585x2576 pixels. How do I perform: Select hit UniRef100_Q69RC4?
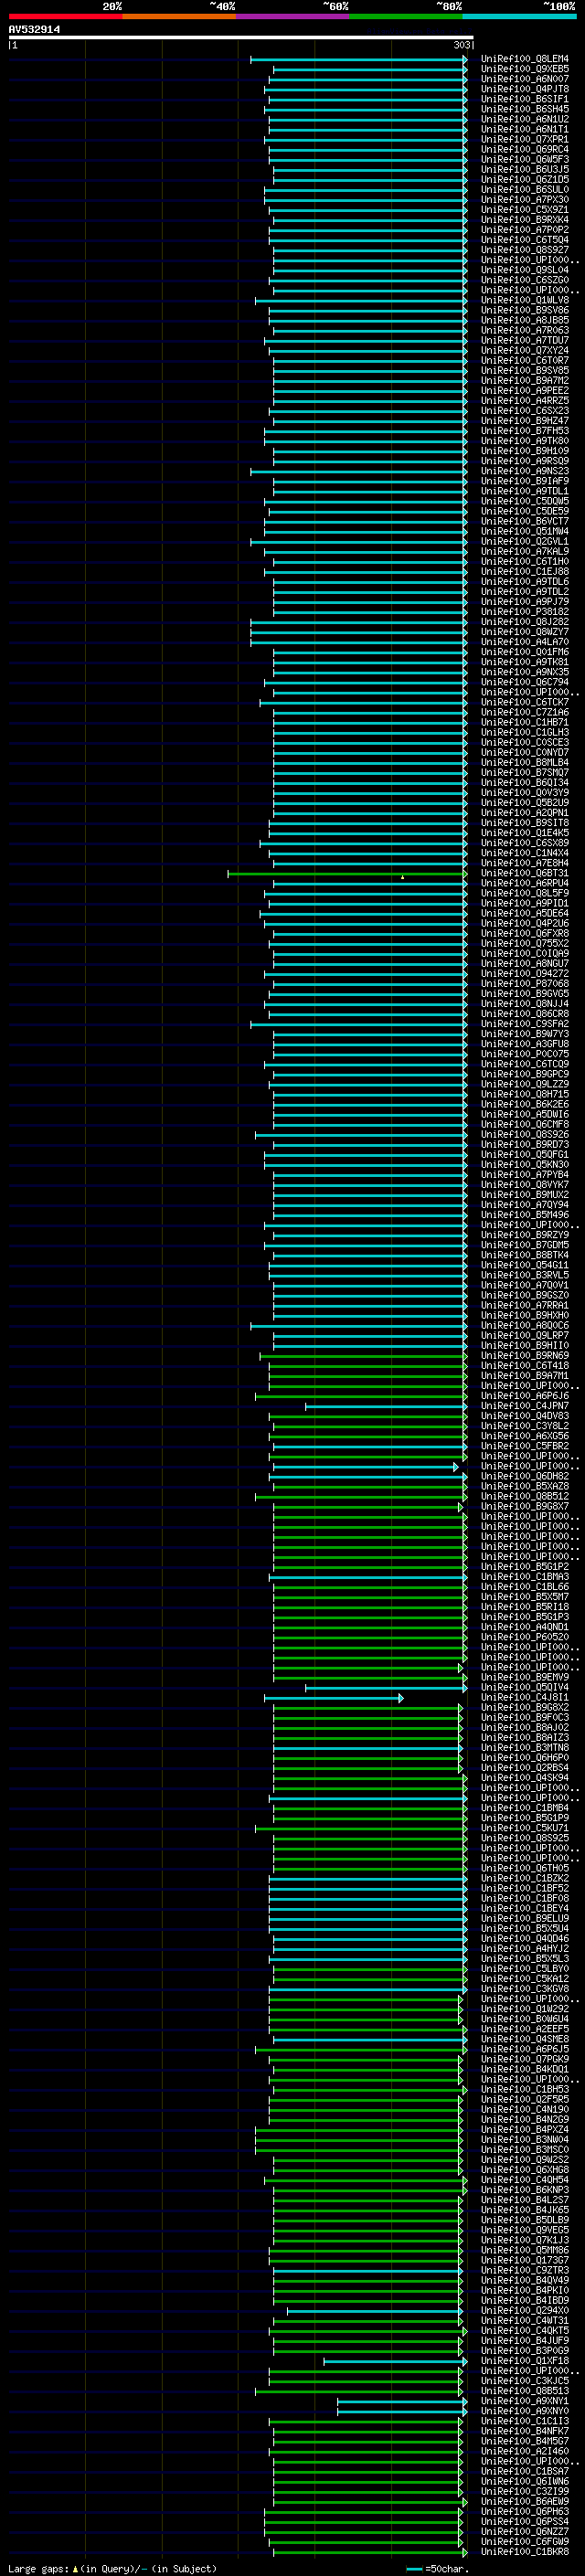point(524,149)
